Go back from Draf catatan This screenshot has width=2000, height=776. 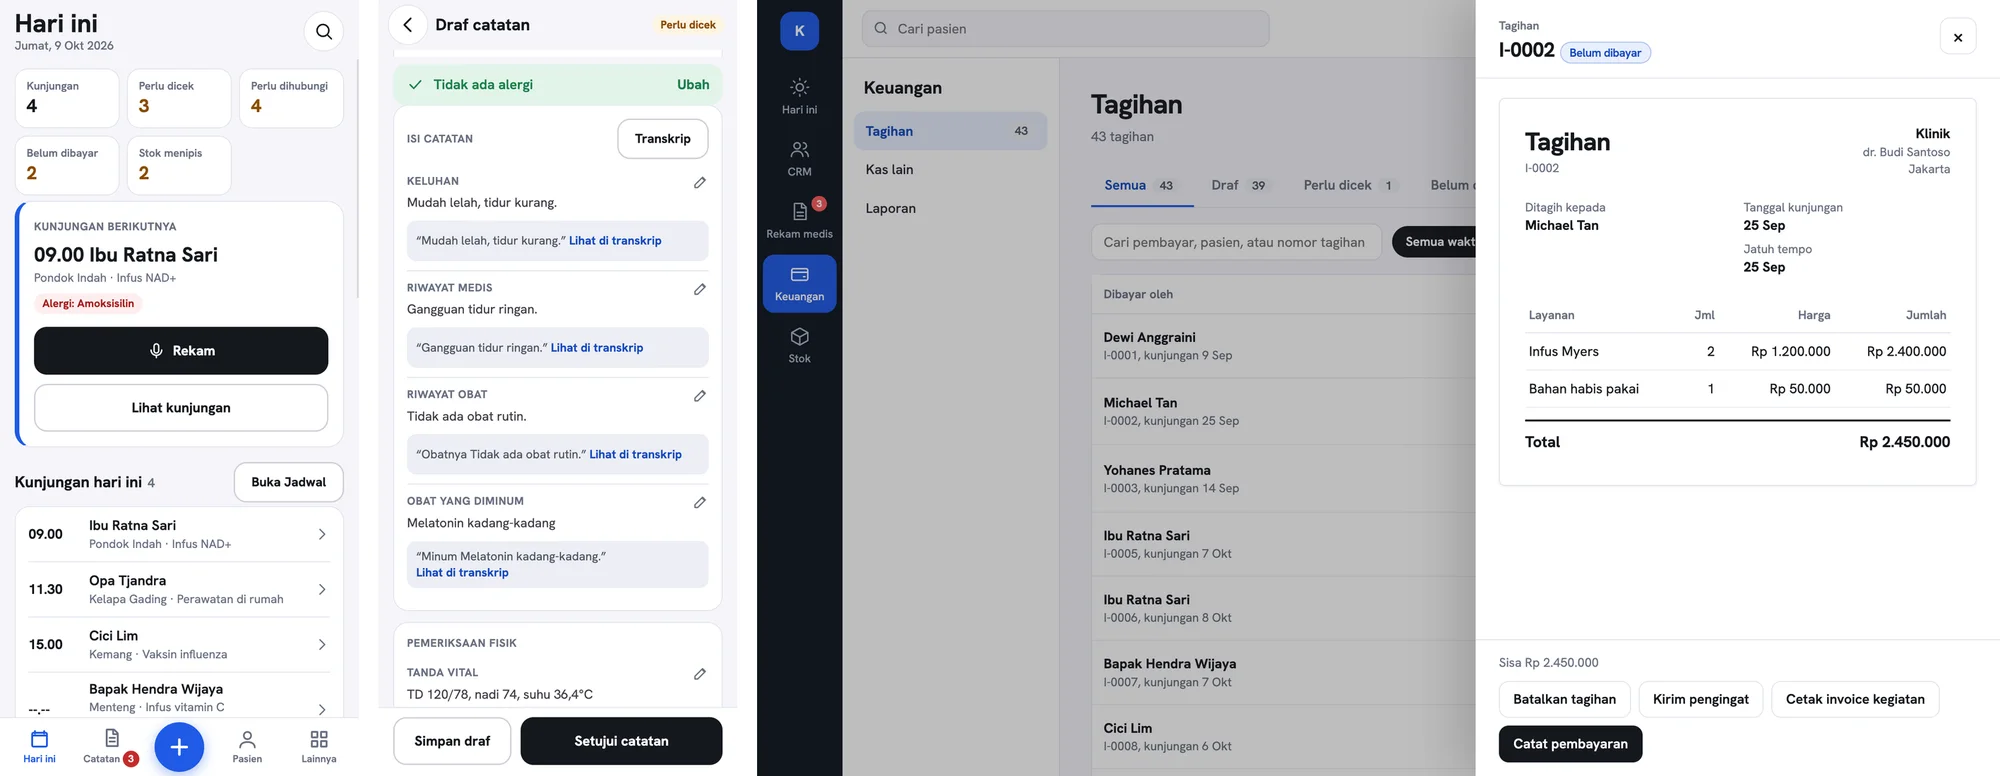click(407, 25)
